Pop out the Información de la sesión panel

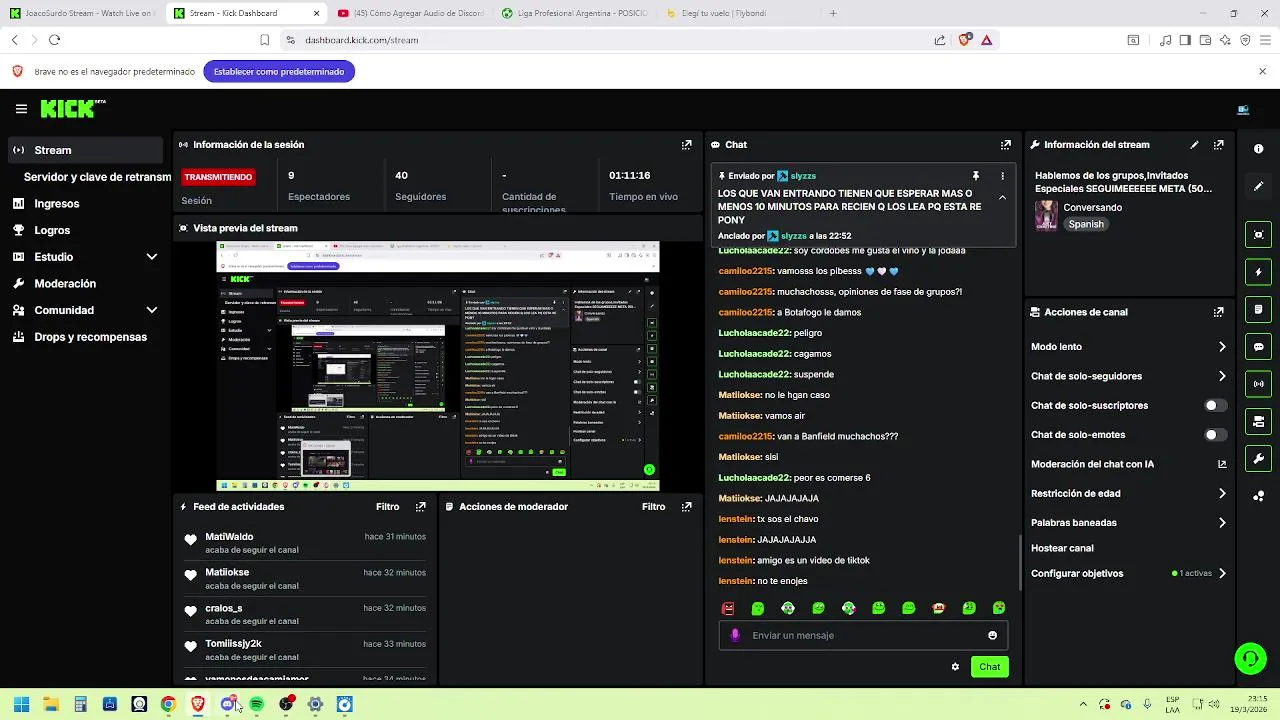[686, 145]
